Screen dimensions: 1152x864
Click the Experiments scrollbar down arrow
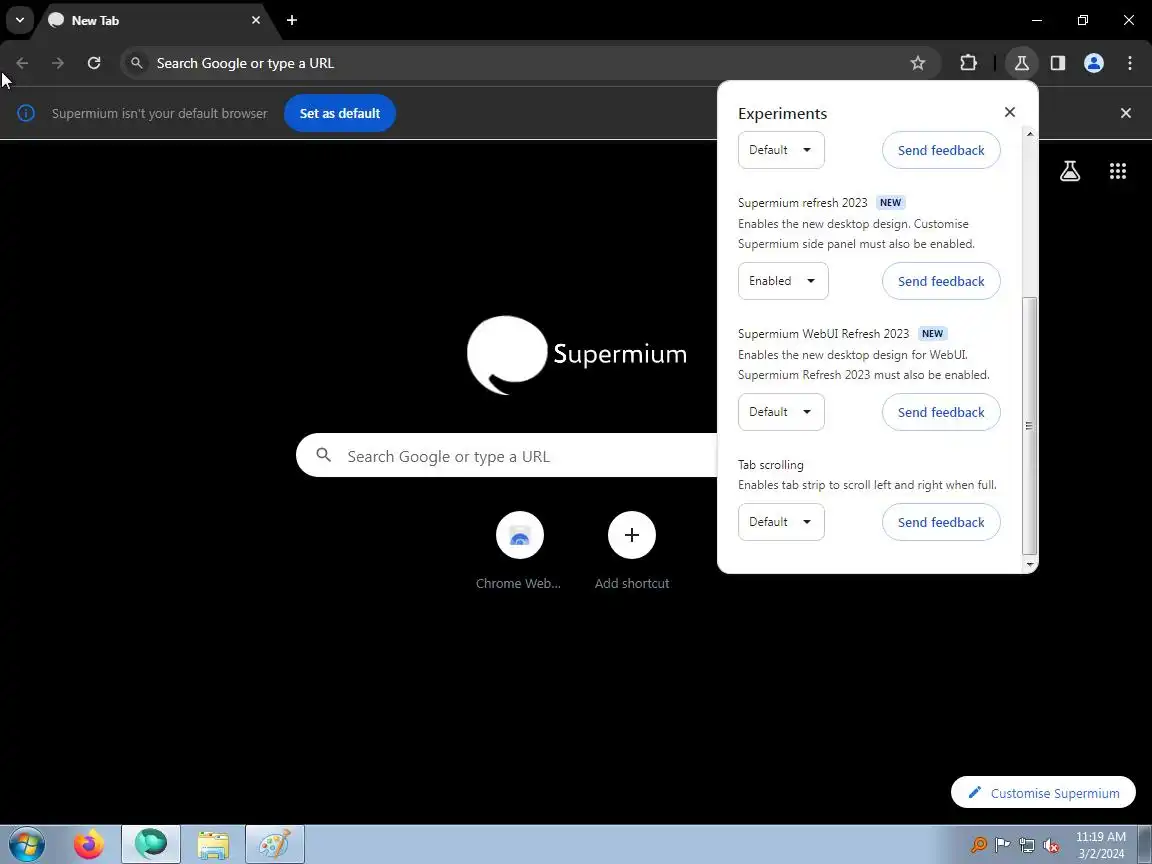(1029, 564)
